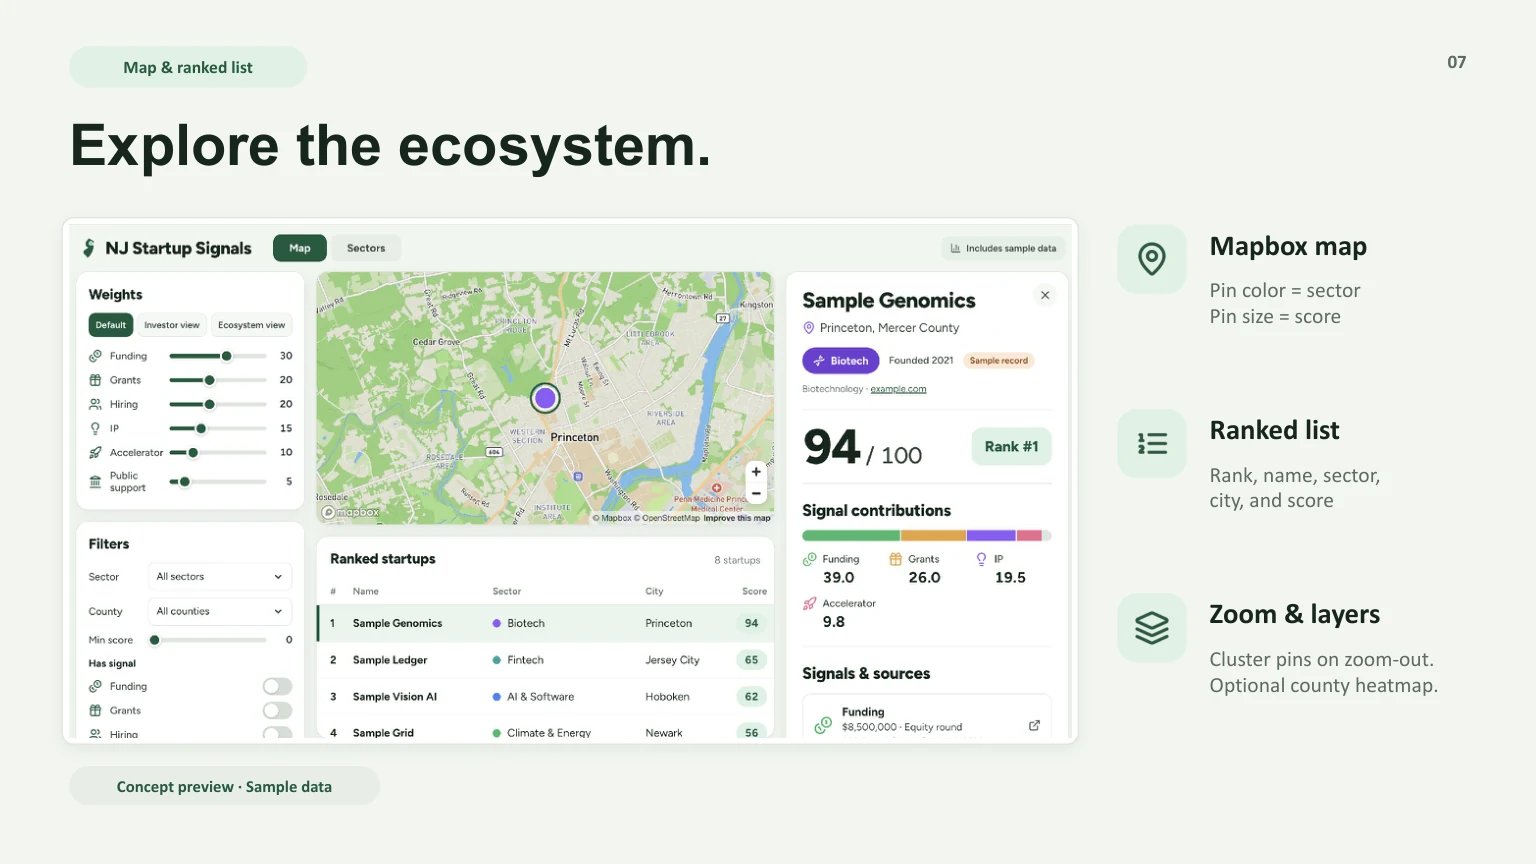Click the purple Princeton map pin

(x=545, y=398)
